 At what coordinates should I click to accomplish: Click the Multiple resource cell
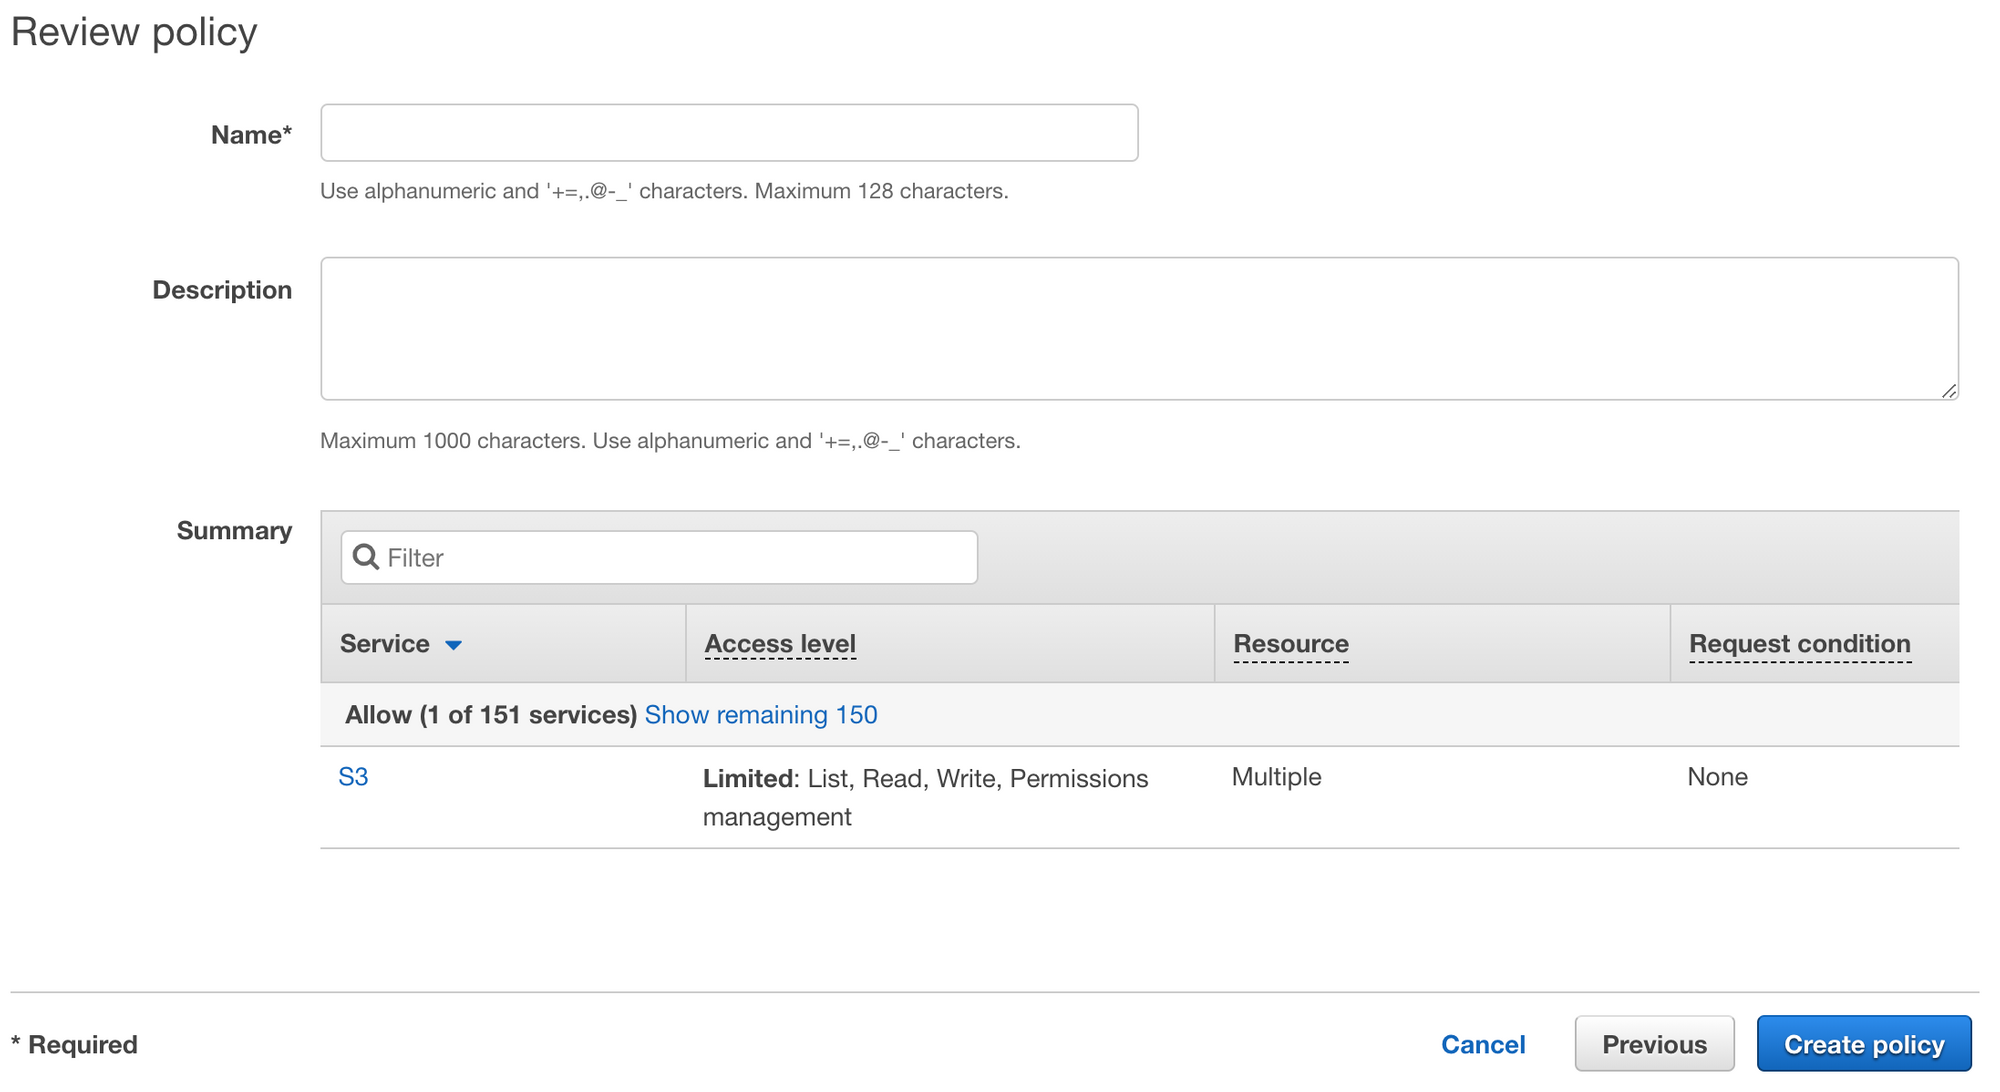1276,777
